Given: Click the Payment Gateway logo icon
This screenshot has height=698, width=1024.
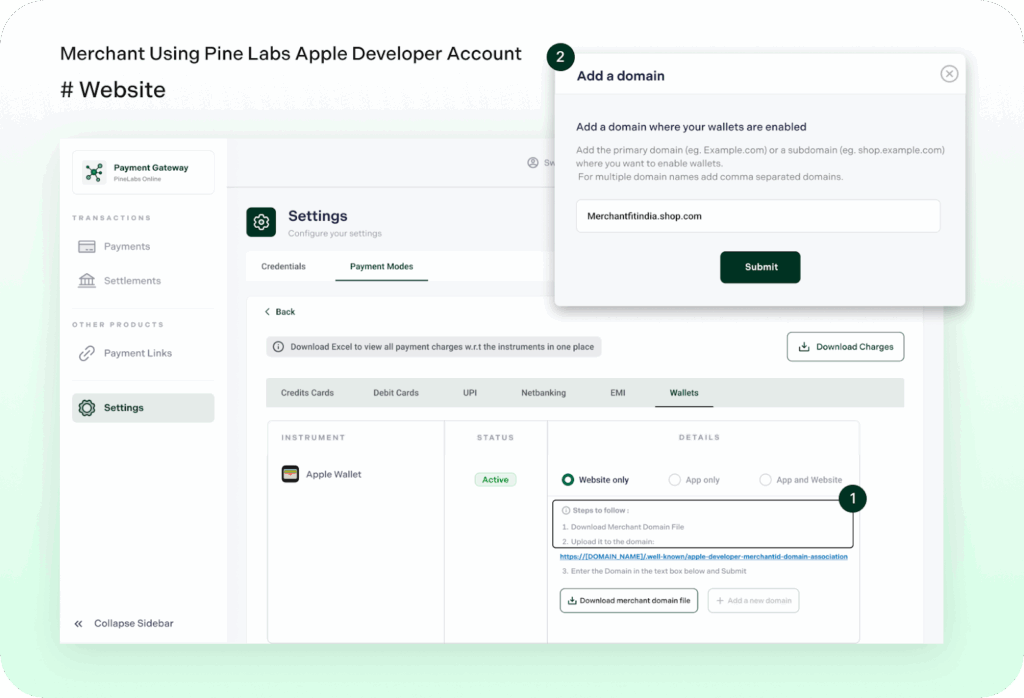Looking at the screenshot, I should coord(94,172).
